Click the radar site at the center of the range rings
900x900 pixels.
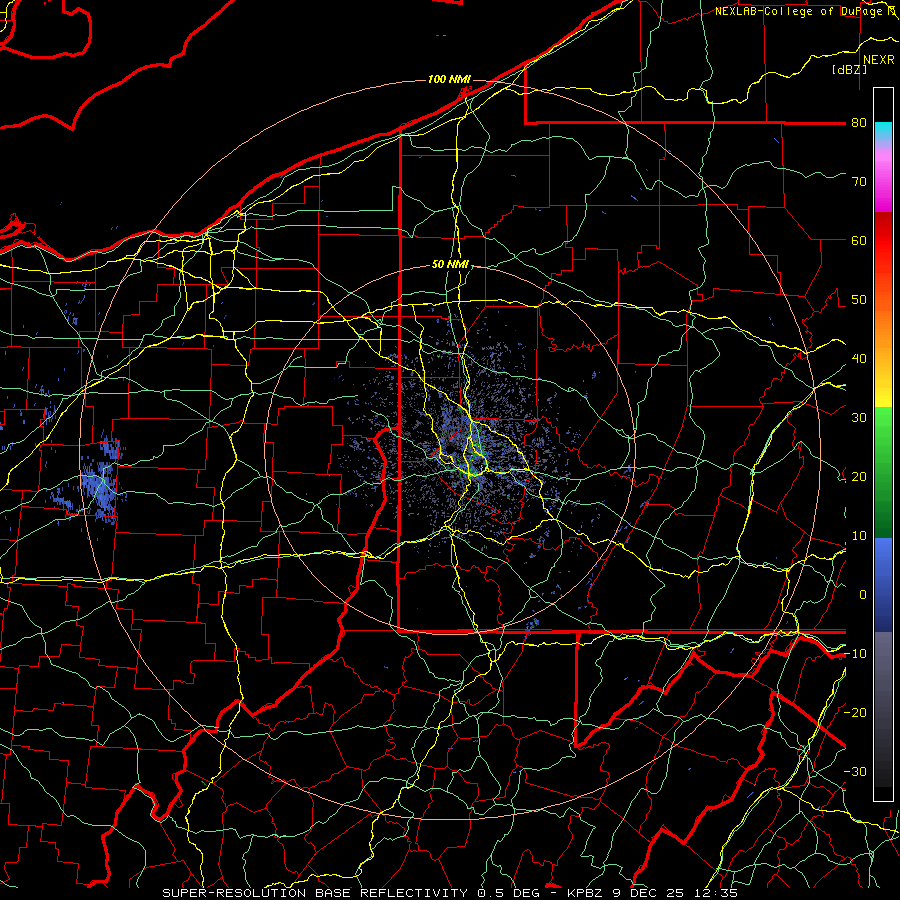pos(450,449)
